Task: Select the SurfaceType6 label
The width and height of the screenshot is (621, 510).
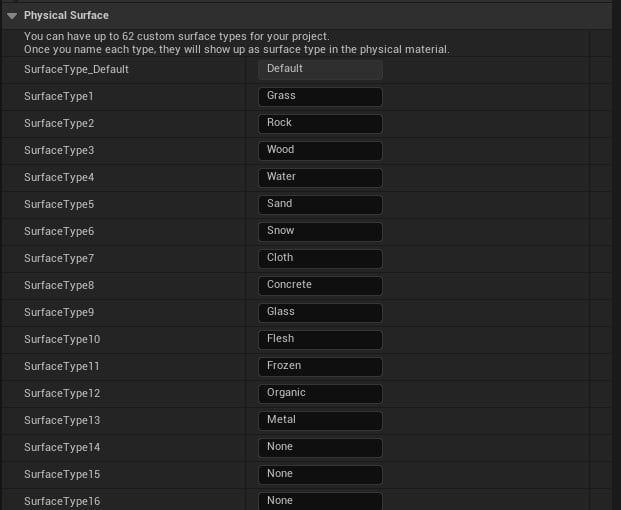Action: click(59, 231)
